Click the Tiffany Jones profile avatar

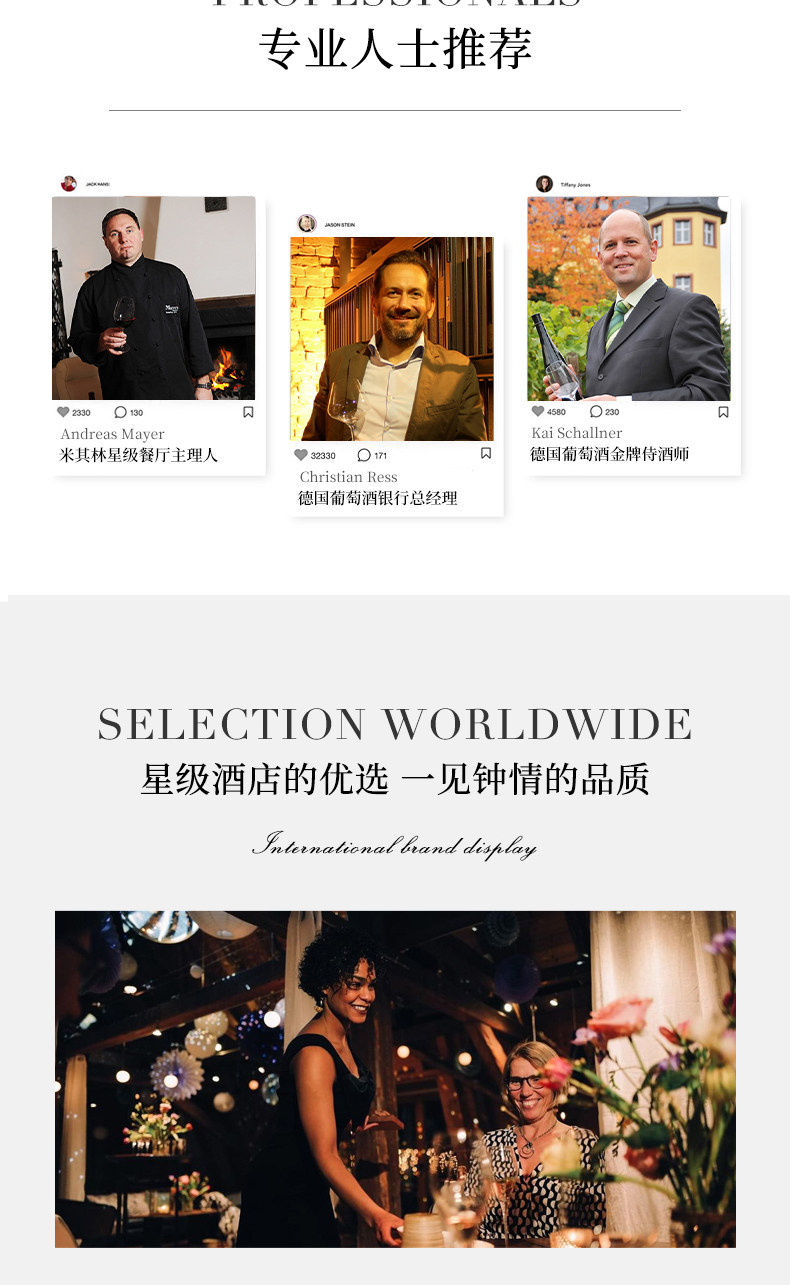pos(544,184)
